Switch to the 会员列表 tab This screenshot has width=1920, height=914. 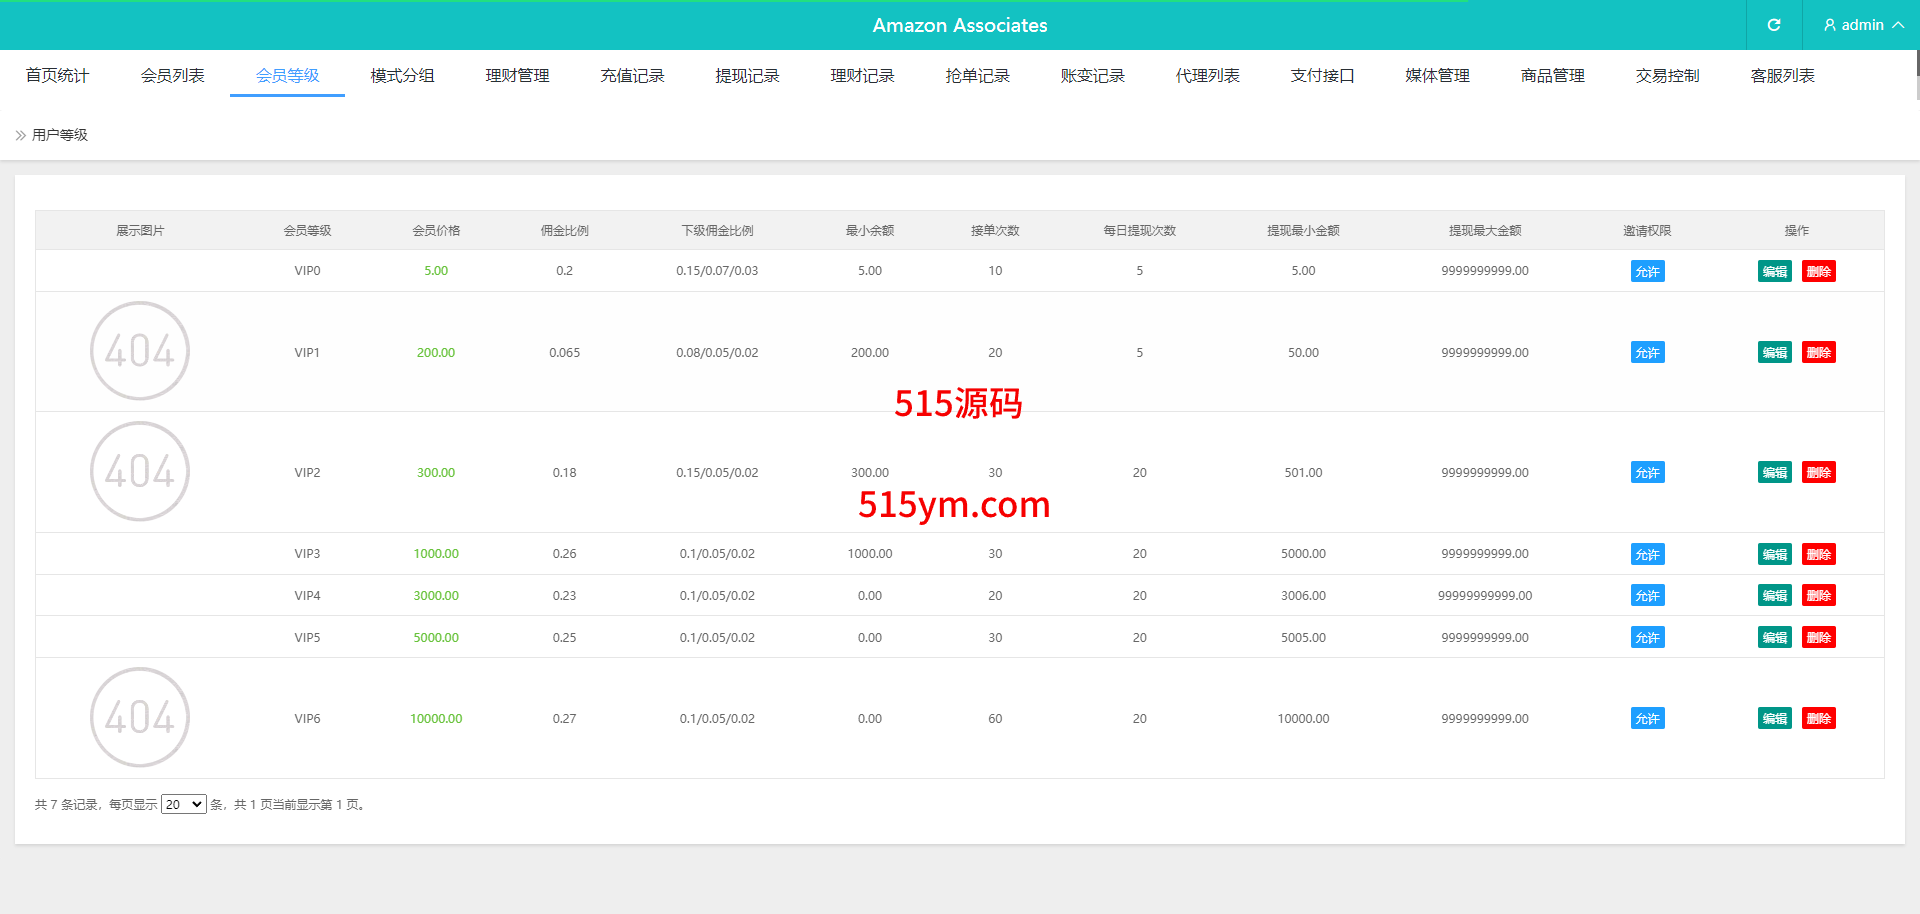[x=172, y=76]
